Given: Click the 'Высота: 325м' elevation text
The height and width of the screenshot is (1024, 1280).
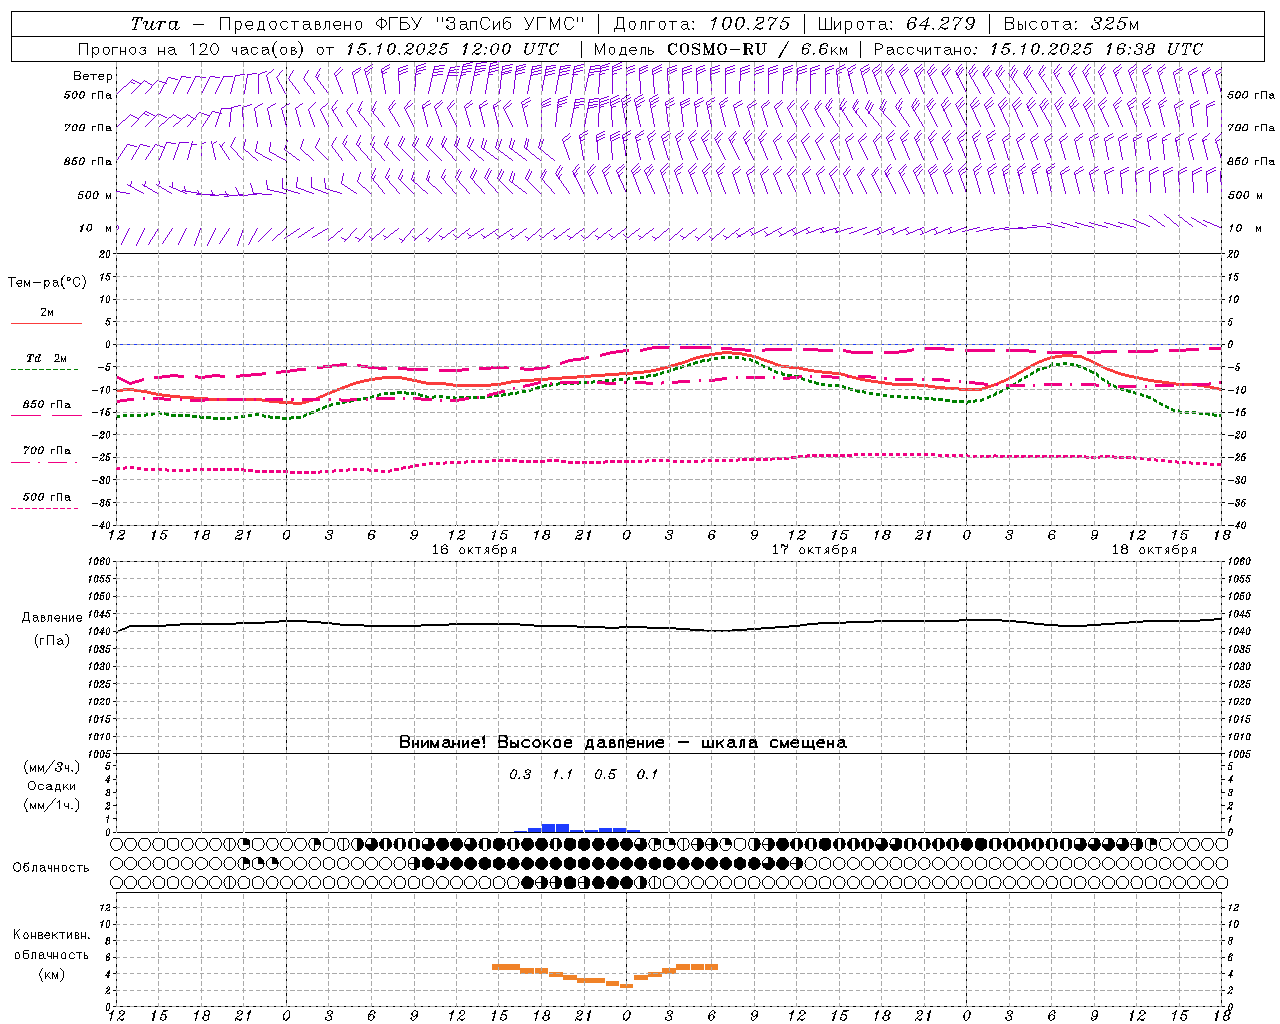Looking at the screenshot, I should pos(1071,24).
